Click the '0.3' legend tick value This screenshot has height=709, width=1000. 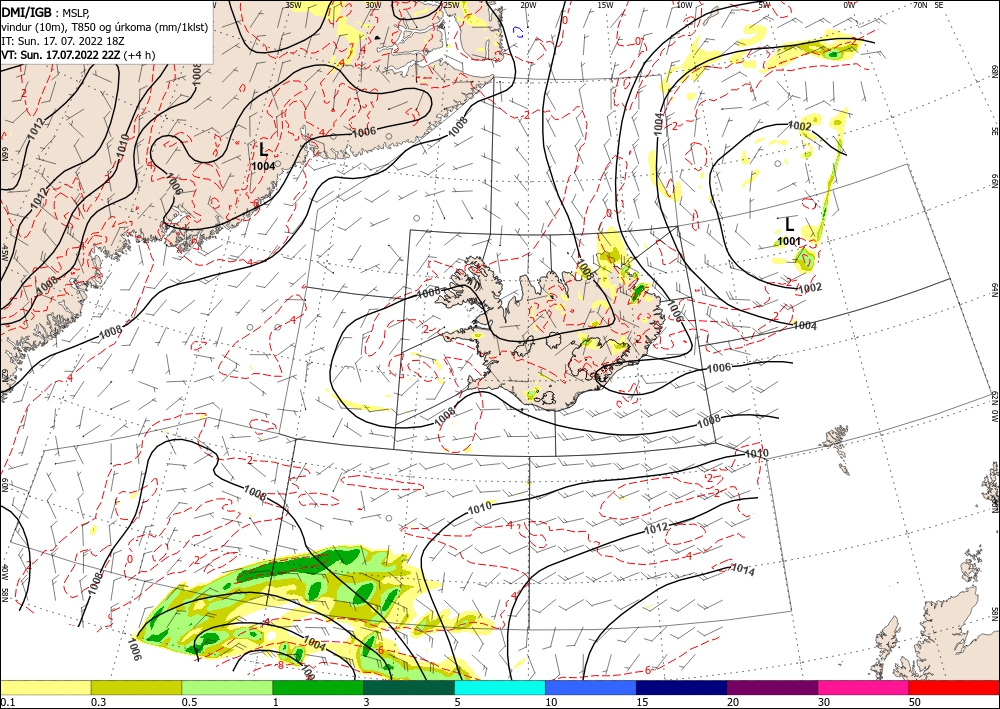[x=99, y=701]
